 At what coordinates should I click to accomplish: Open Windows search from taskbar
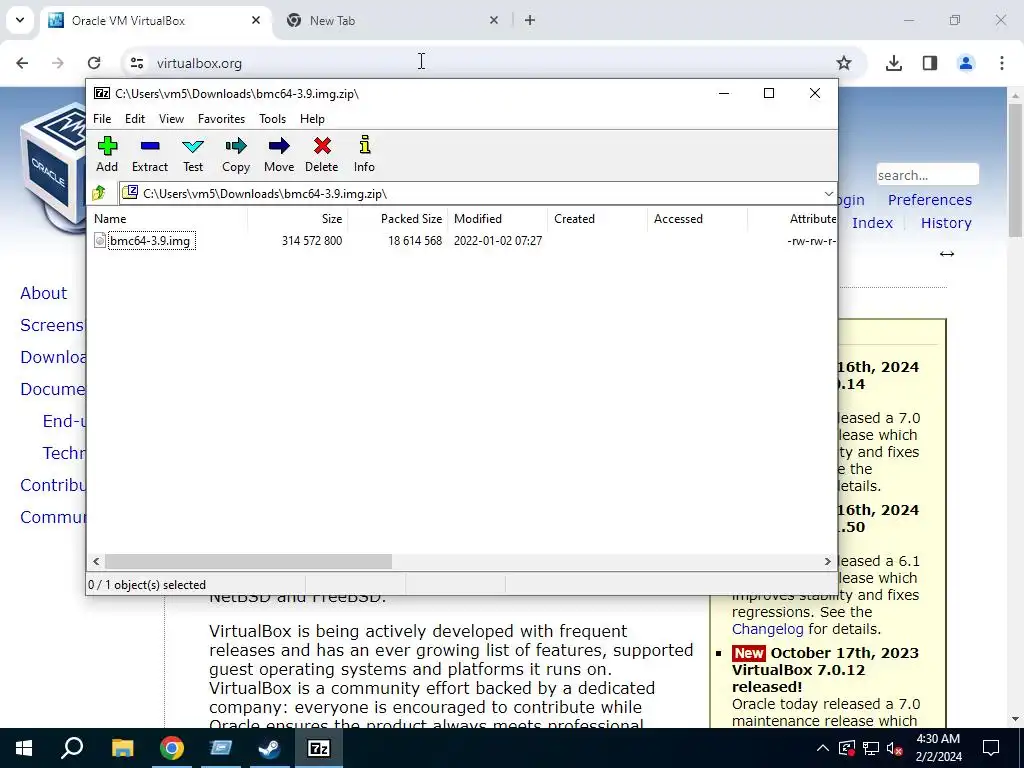point(72,748)
